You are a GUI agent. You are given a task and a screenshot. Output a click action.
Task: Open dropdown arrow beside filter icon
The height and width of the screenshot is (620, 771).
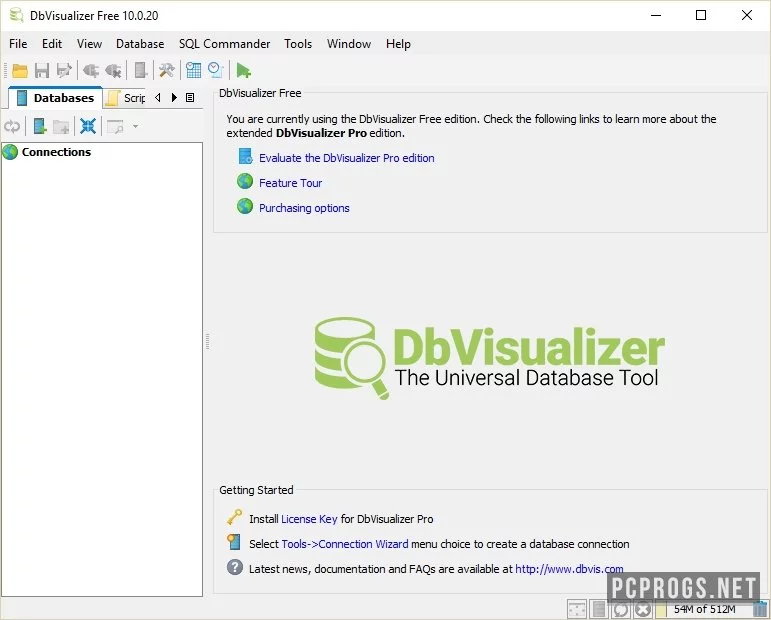[135, 127]
